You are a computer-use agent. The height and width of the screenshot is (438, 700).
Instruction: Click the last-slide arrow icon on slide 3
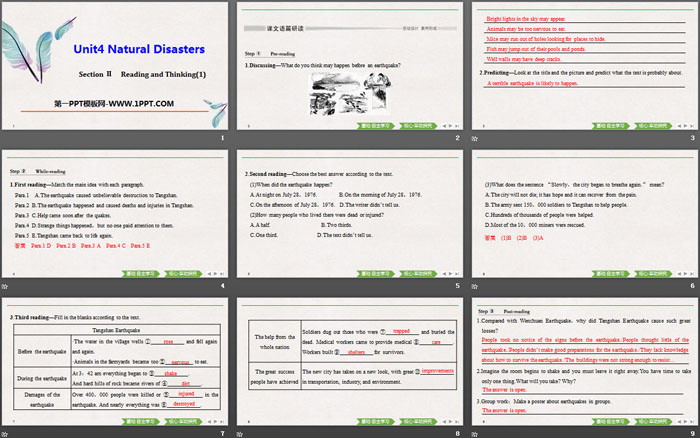pyautogui.click(x=692, y=126)
